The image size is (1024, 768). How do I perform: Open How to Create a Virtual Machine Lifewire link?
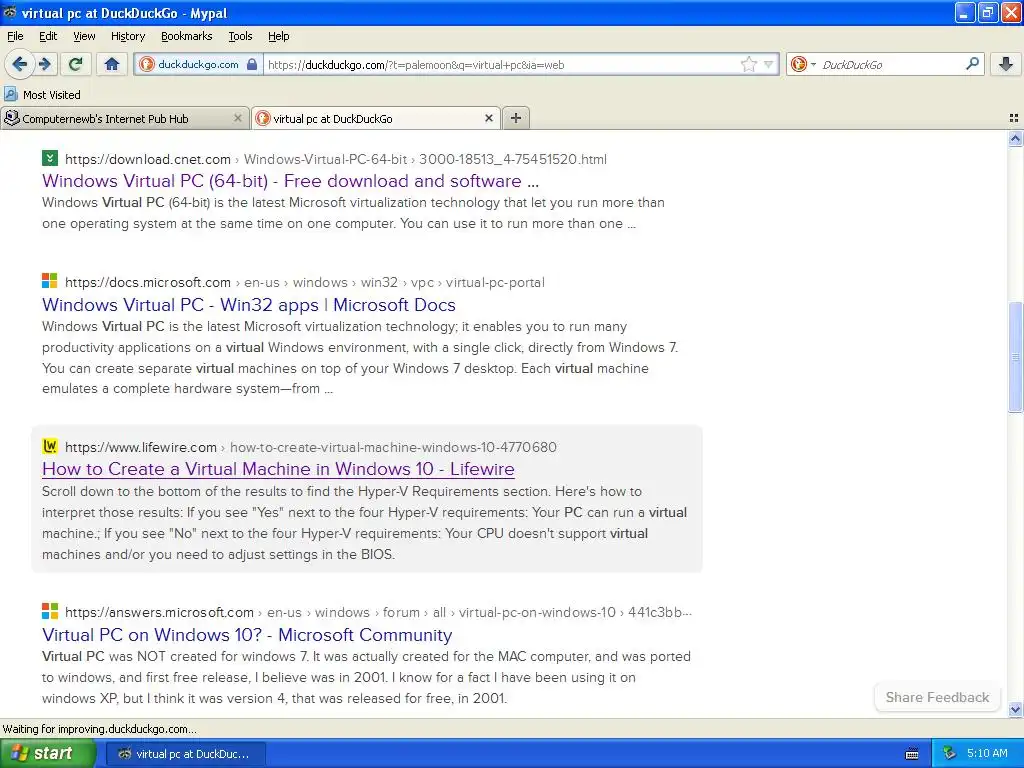tap(278, 469)
